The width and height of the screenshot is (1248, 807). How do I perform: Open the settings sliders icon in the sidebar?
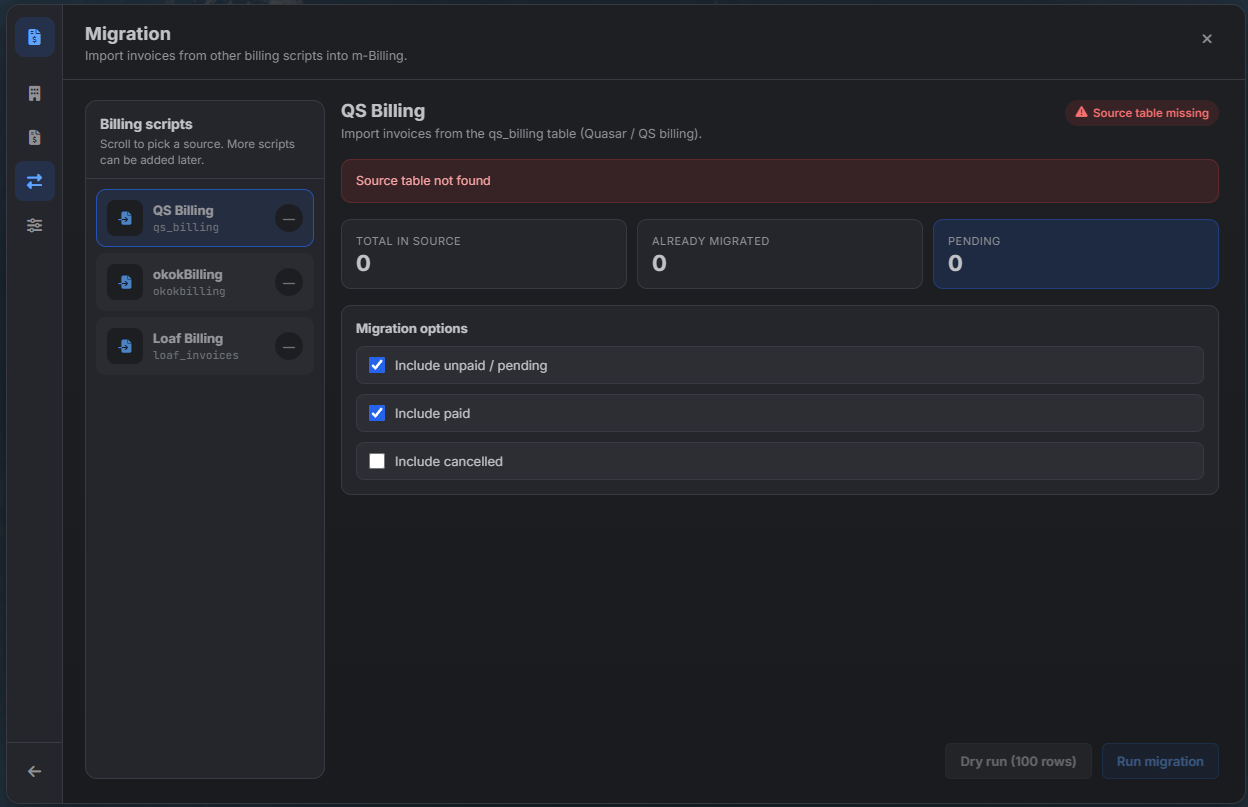click(x=35, y=225)
